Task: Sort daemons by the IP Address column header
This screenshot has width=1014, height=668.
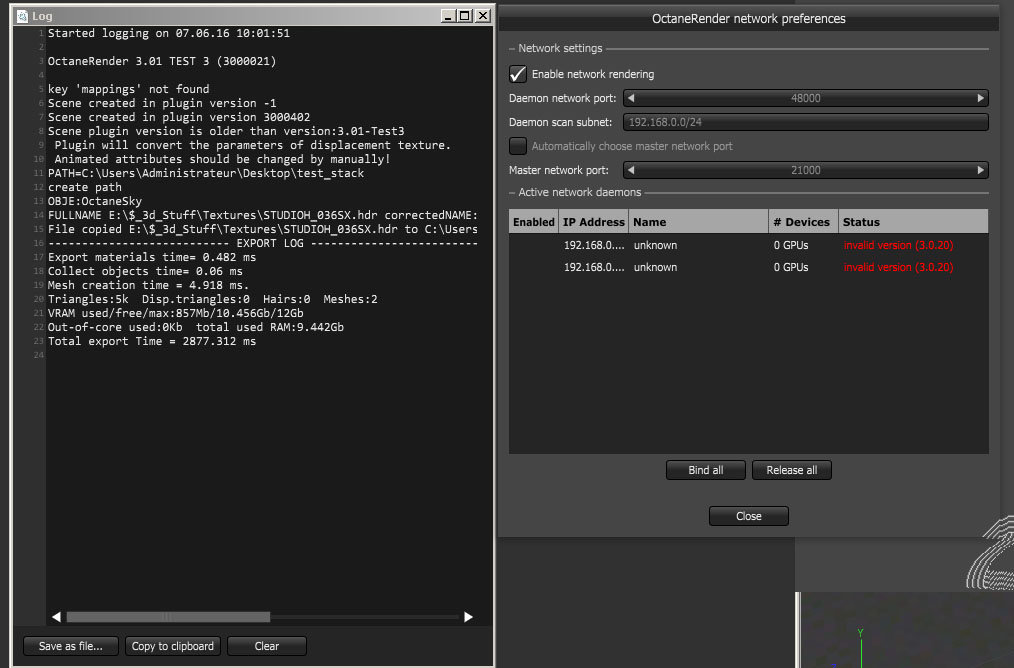Action: coord(594,222)
